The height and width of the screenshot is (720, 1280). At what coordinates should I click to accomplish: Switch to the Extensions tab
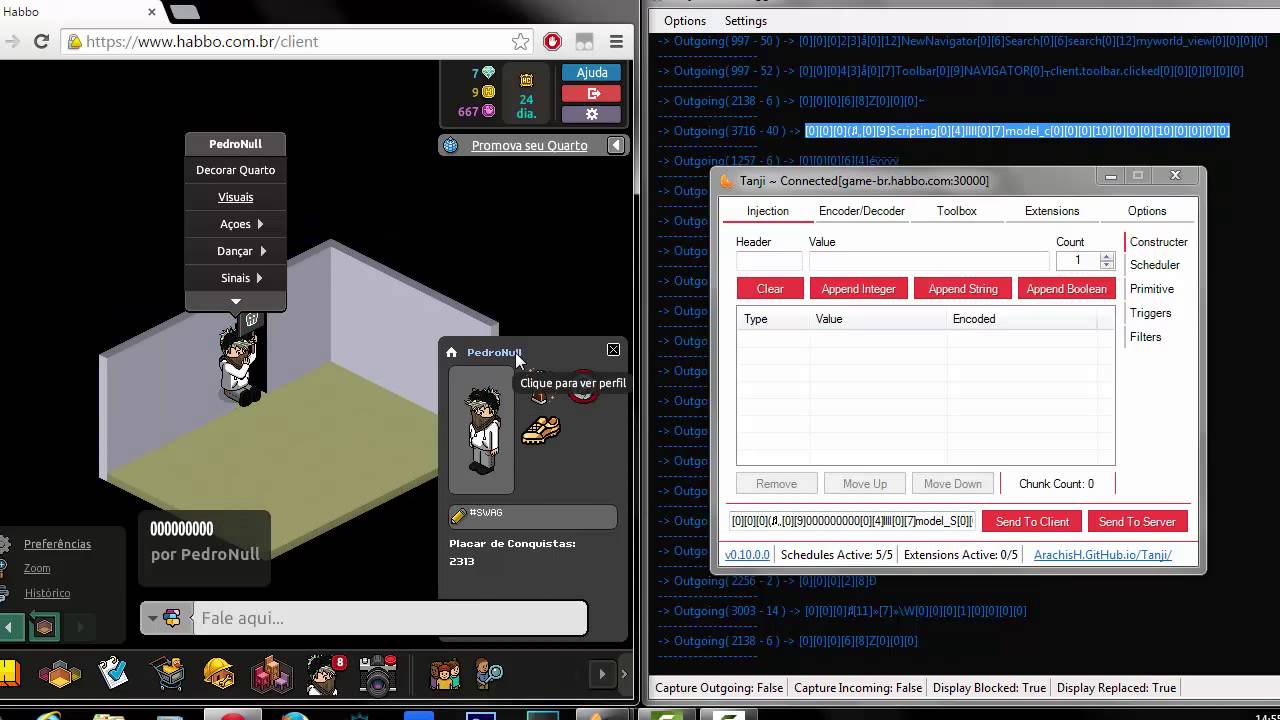click(x=1052, y=211)
